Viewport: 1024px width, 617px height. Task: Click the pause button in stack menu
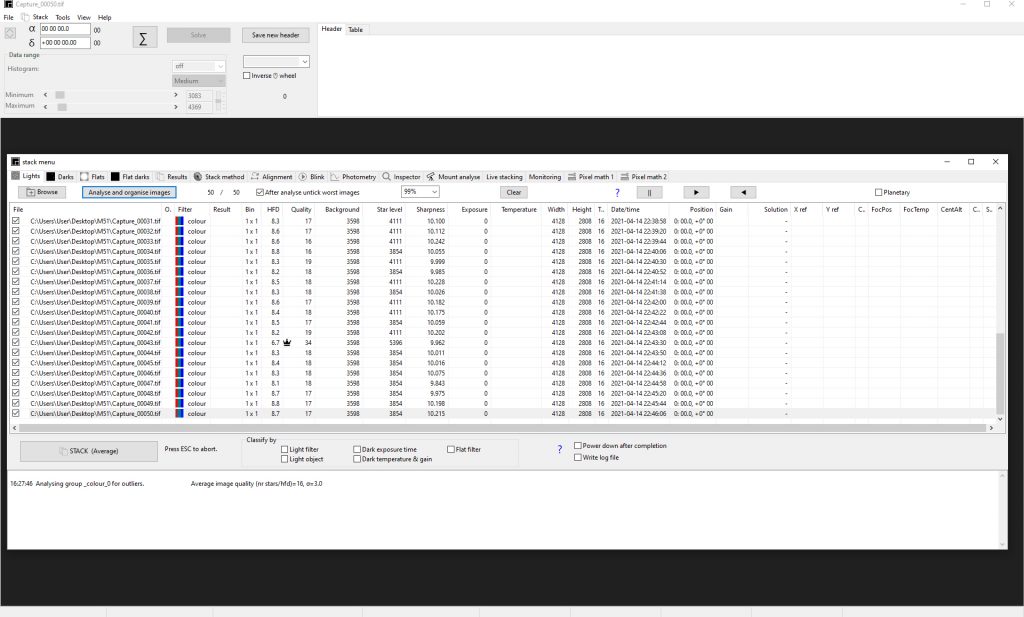tap(649, 193)
